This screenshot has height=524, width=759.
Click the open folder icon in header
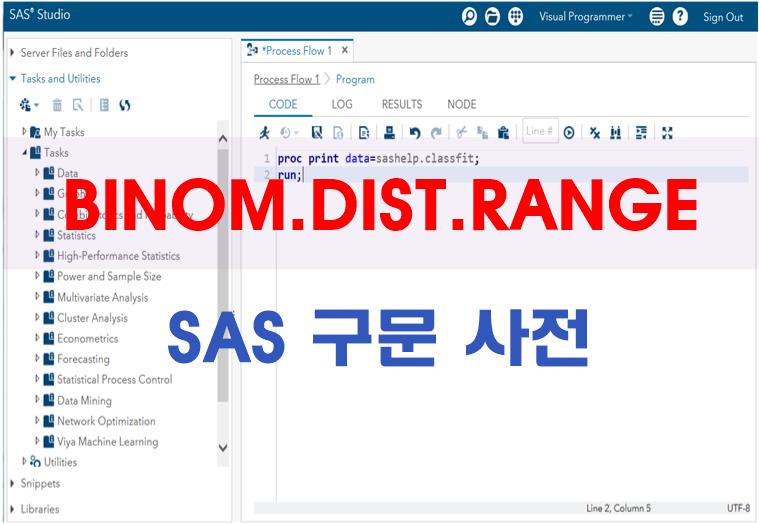[492, 17]
